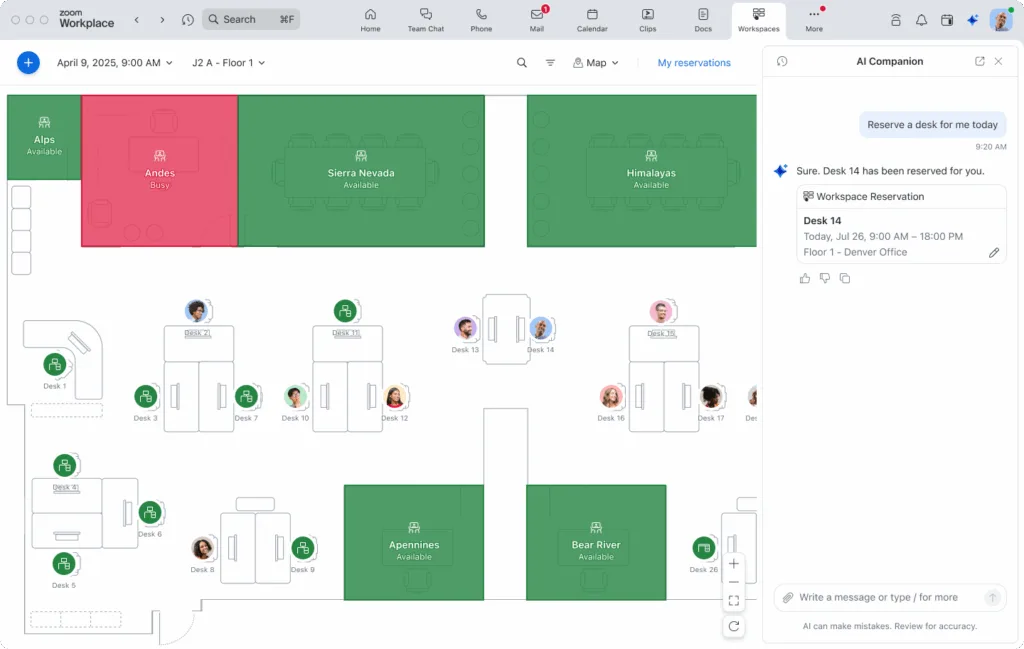The width and height of the screenshot is (1024, 649).
Task: Click the blue plus new reservation button
Action: (28, 63)
